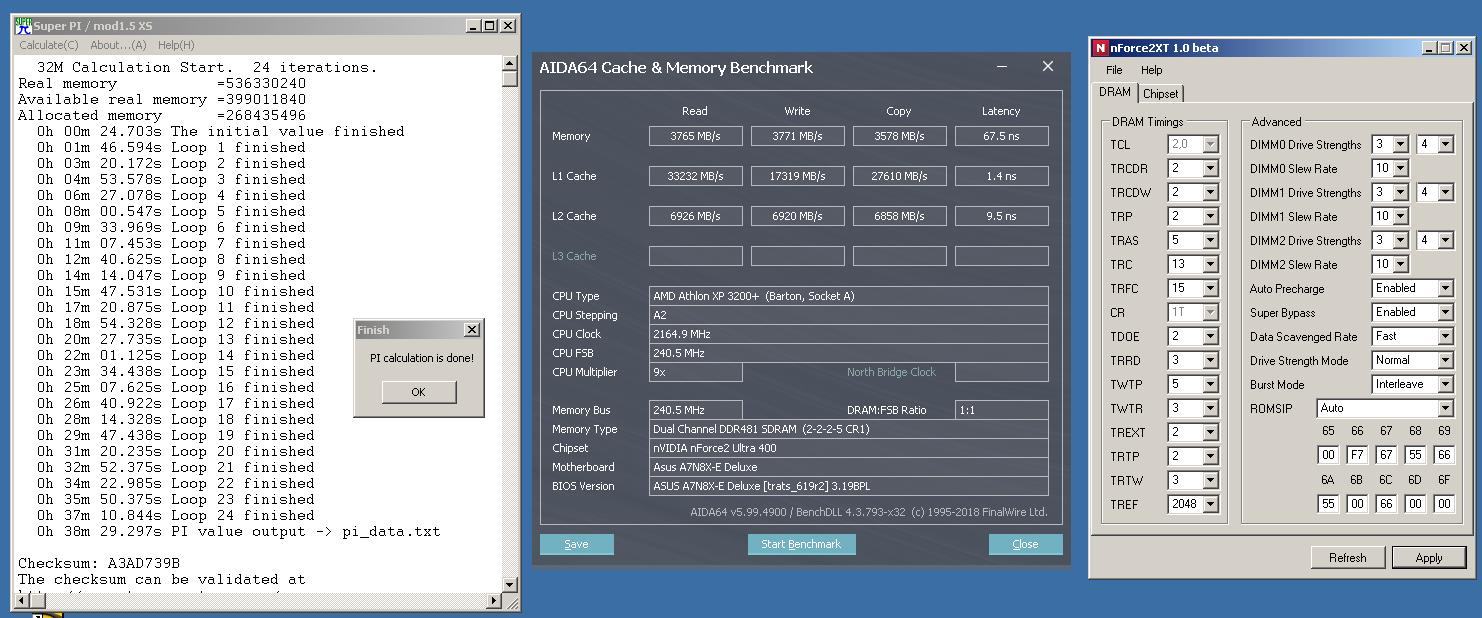
Task: Expand the TRCDW dropdown
Action: (x=1210, y=192)
